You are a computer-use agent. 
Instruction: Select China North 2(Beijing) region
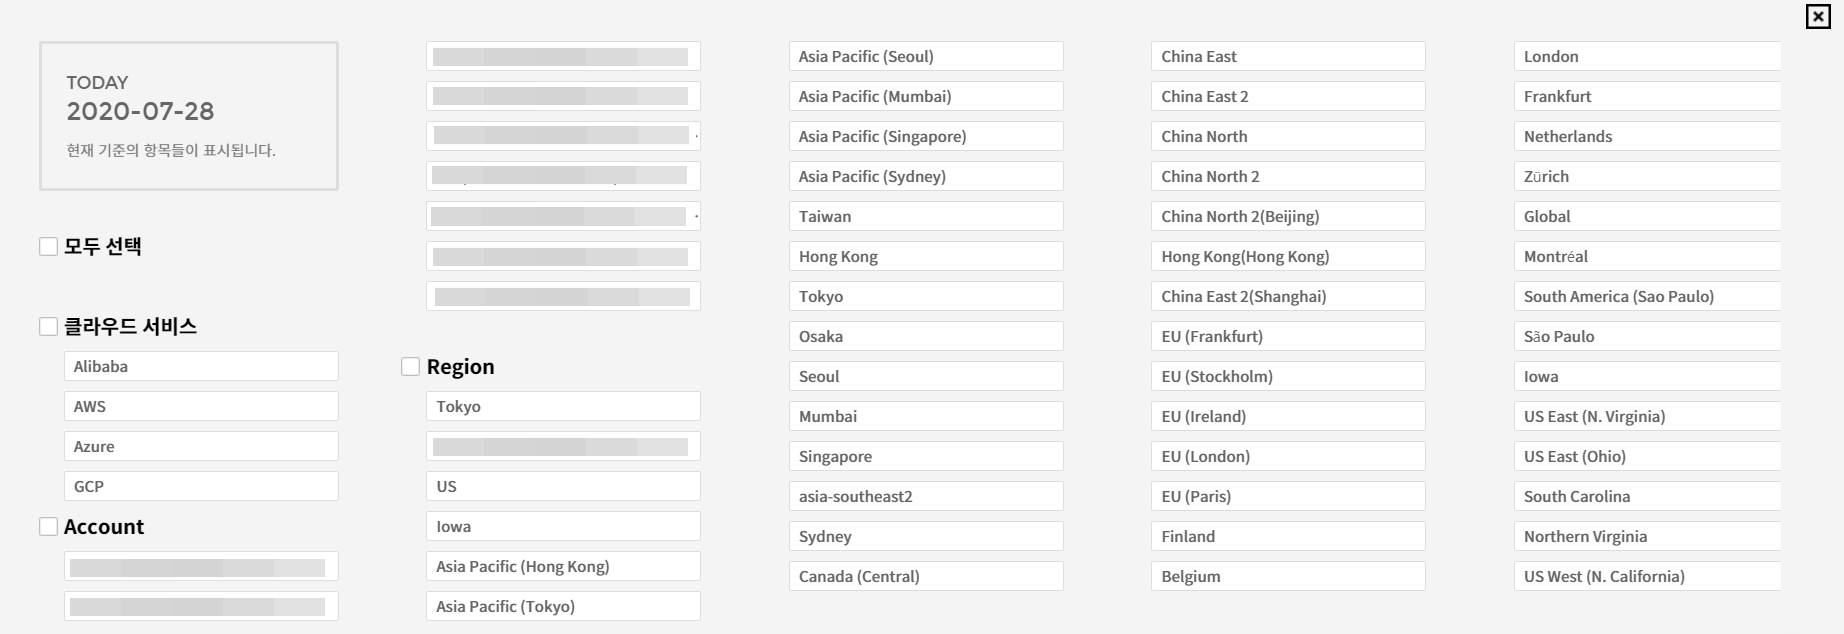coord(1287,216)
